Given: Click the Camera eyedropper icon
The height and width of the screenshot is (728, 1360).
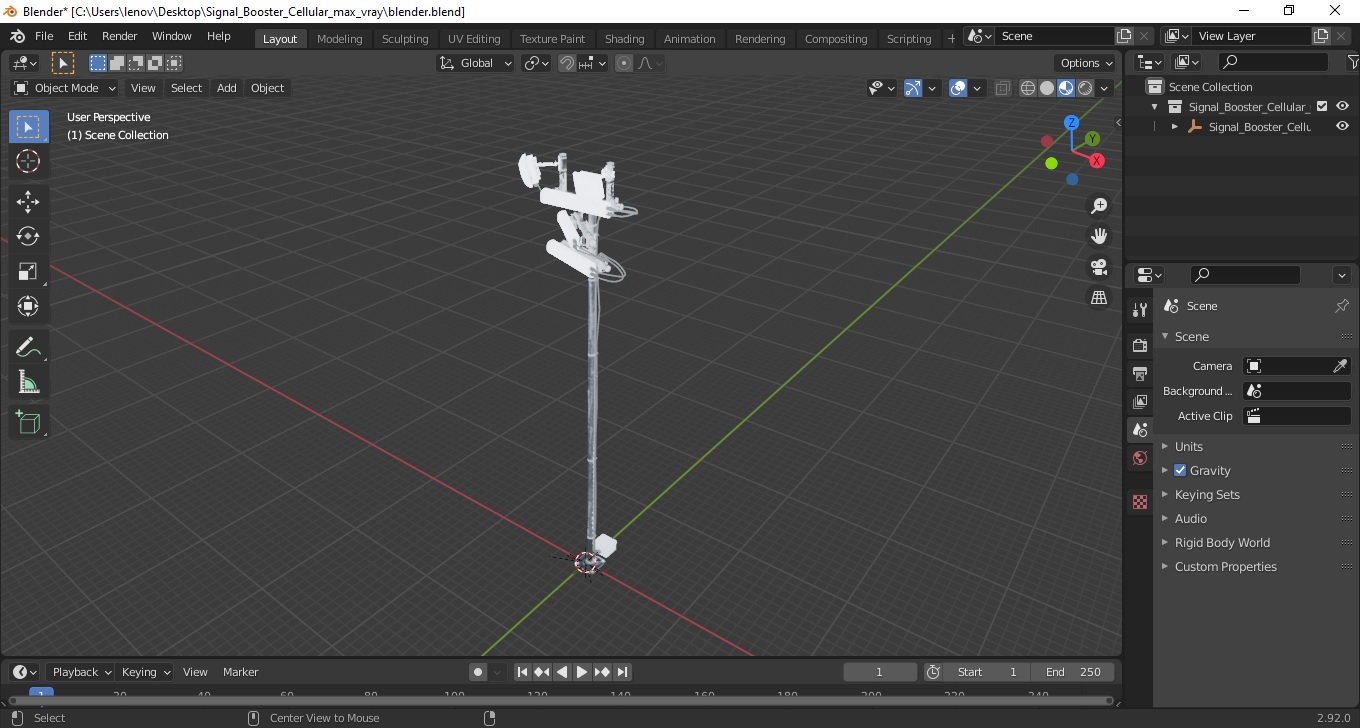Looking at the screenshot, I should [1341, 366].
